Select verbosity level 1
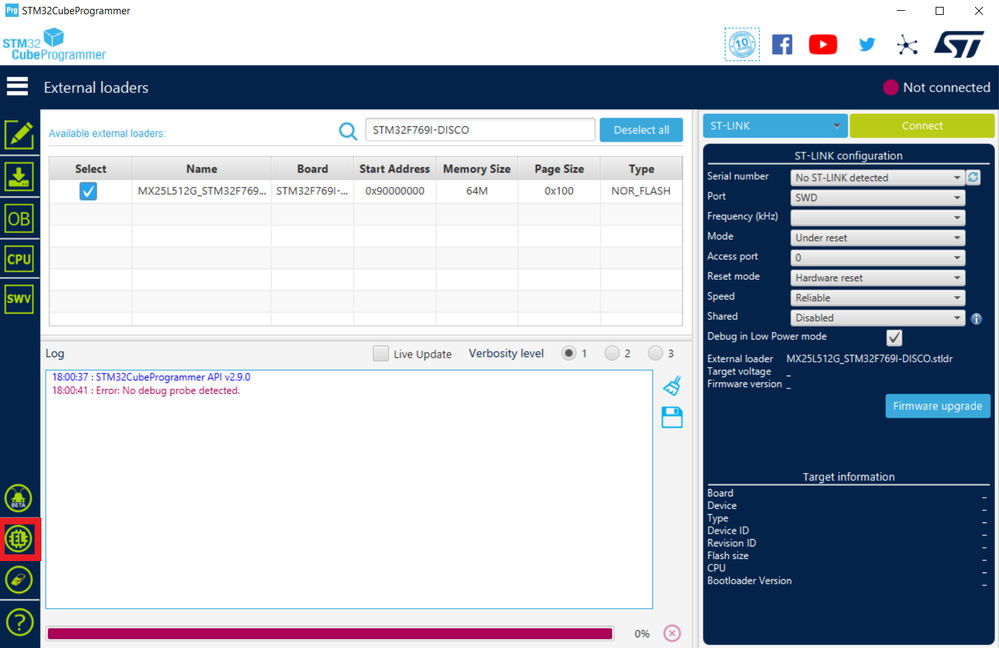 point(568,353)
